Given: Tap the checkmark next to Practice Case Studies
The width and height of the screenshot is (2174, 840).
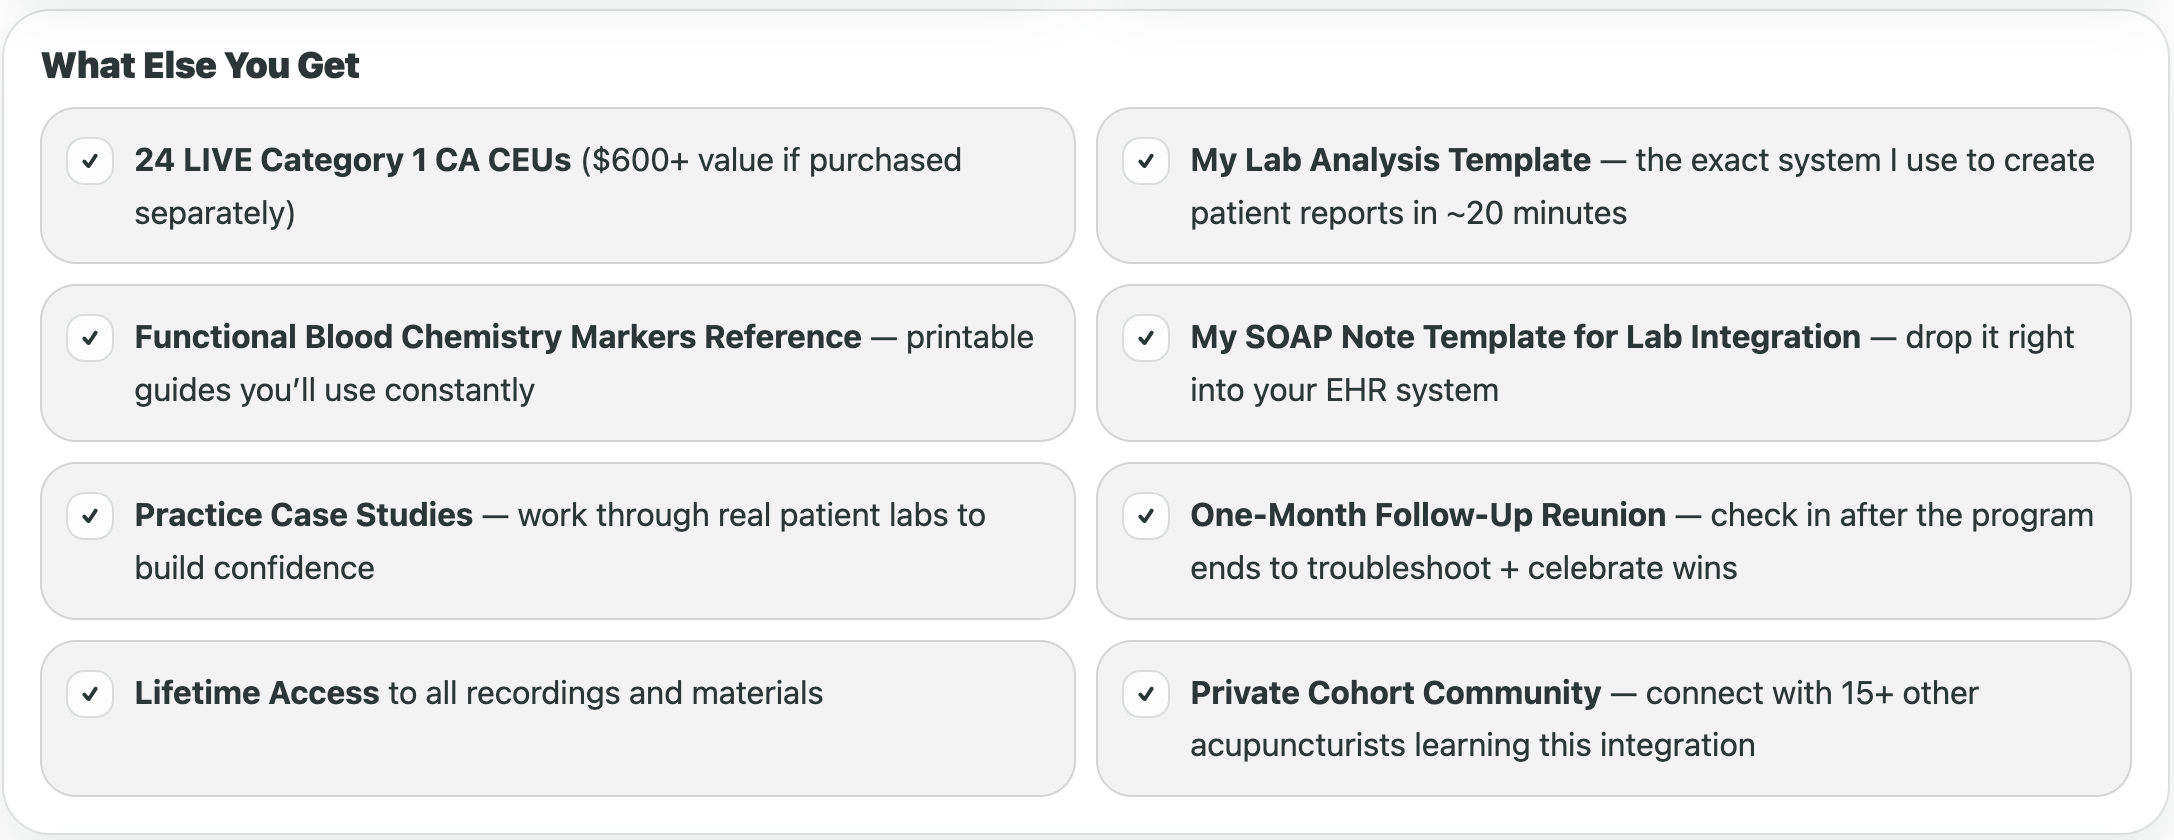Looking at the screenshot, I should [x=90, y=516].
